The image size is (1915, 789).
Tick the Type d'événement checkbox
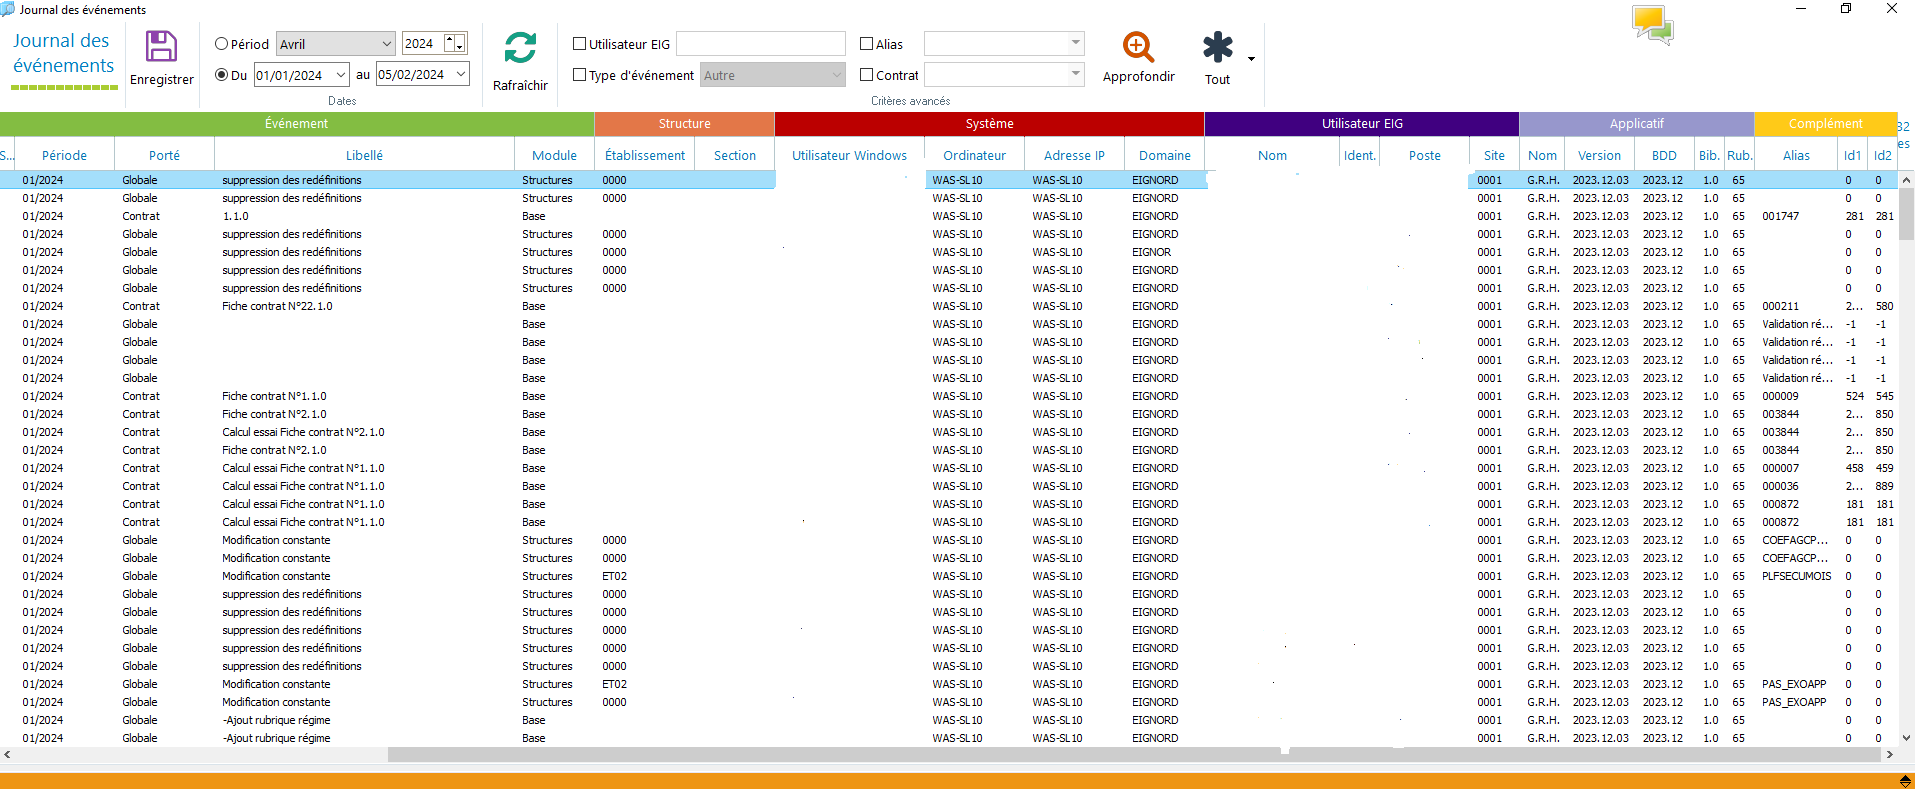[579, 75]
